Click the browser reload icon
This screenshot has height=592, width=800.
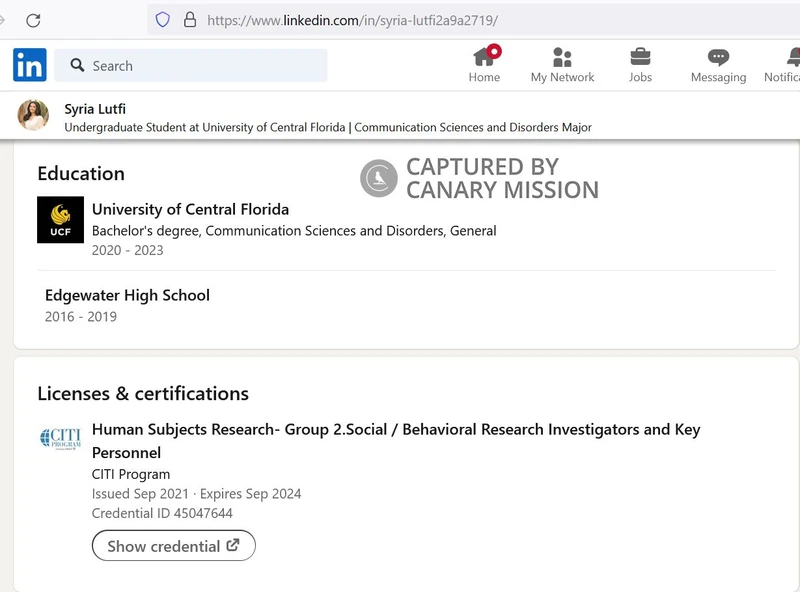tap(33, 20)
